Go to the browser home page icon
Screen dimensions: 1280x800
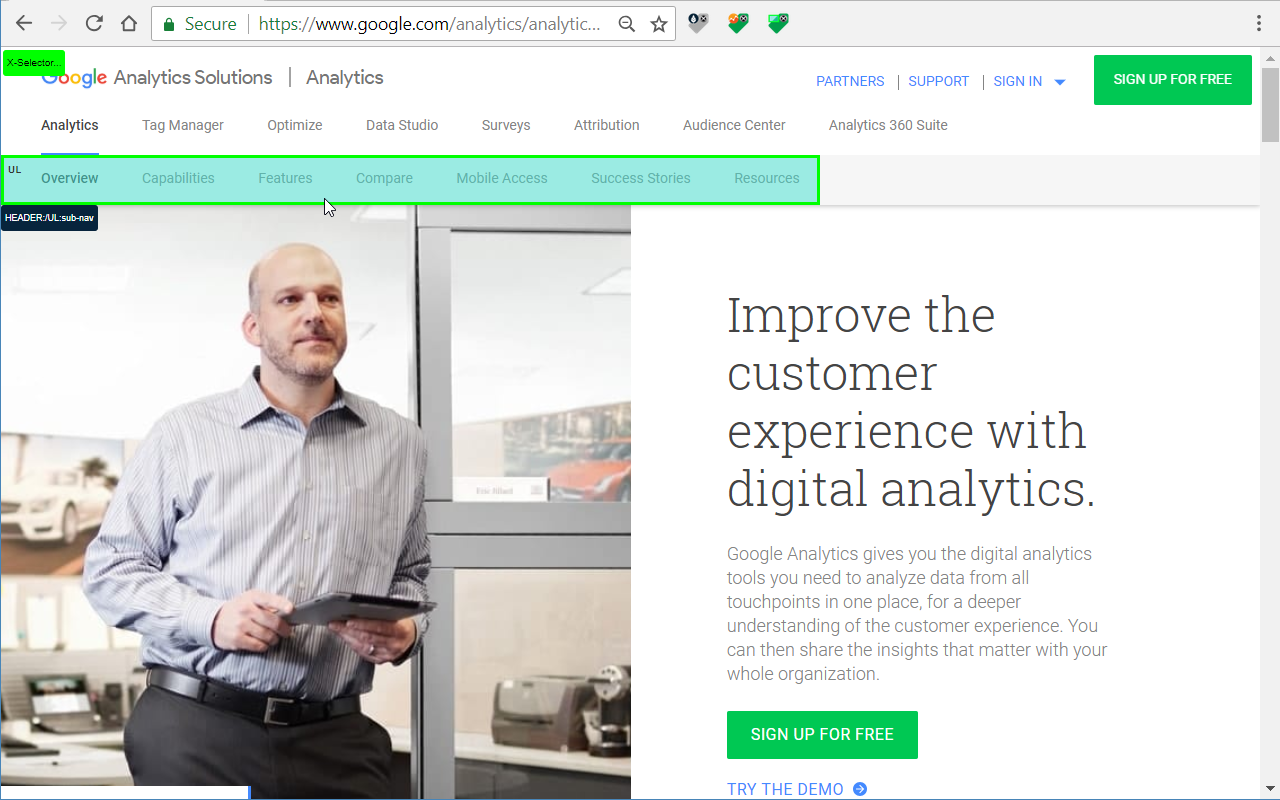129,23
